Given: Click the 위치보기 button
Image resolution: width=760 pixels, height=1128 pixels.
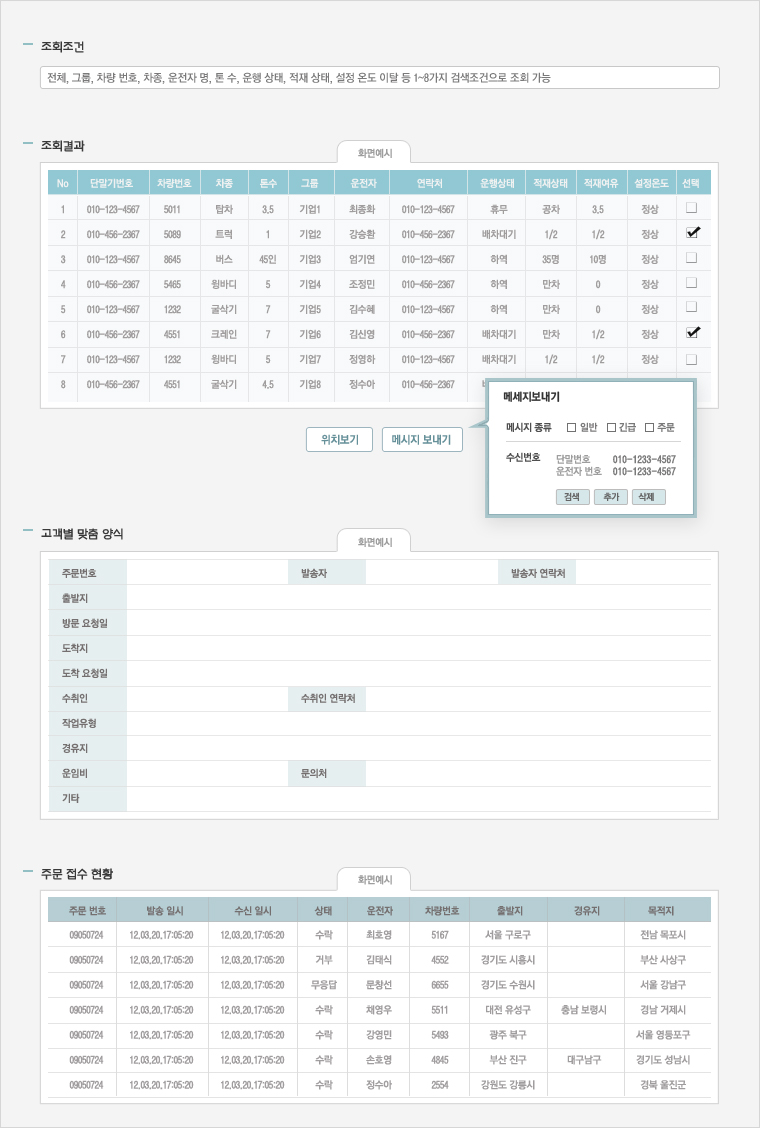Looking at the screenshot, I should [x=339, y=440].
